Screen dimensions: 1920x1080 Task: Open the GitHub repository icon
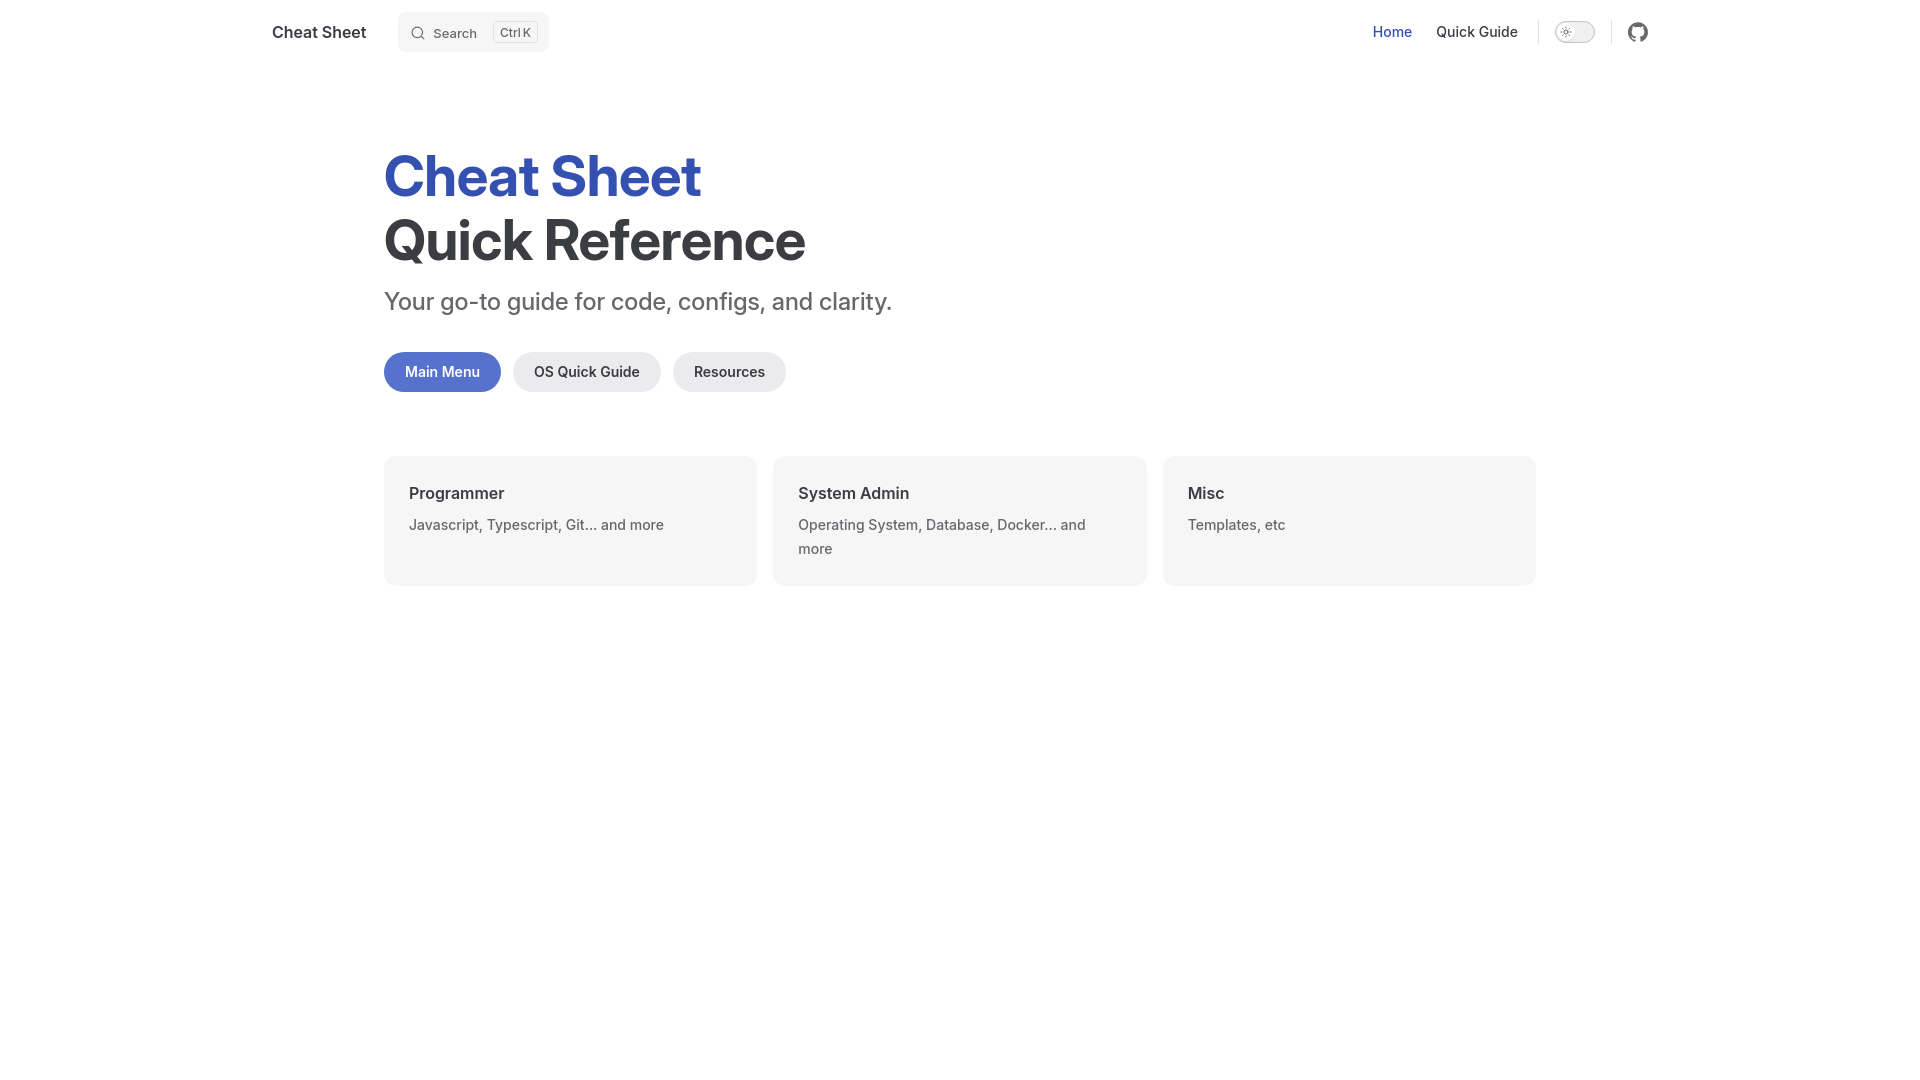[x=1637, y=32]
